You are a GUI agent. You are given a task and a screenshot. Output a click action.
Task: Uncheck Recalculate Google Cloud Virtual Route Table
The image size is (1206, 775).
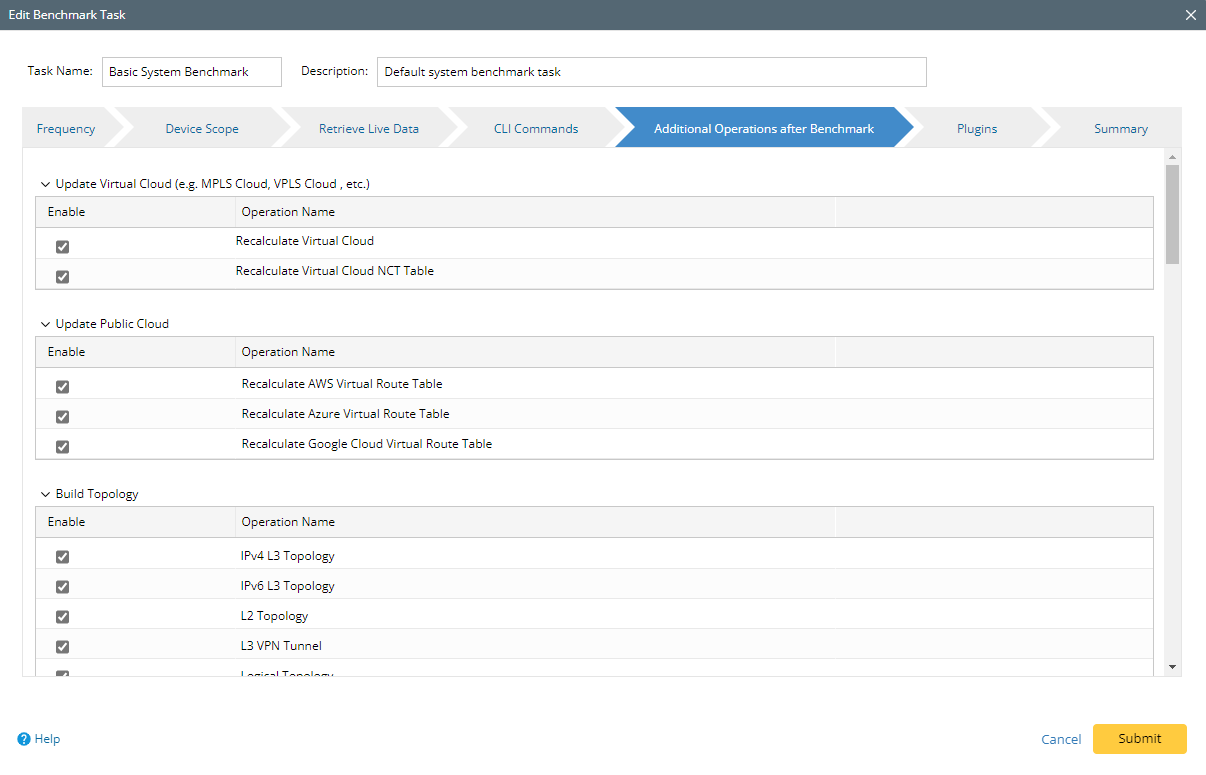tap(62, 446)
